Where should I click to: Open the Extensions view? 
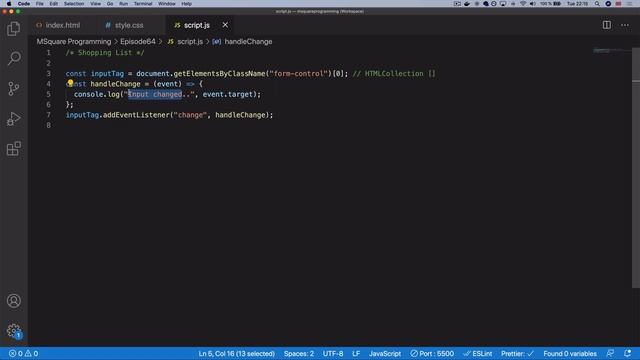(x=13, y=149)
